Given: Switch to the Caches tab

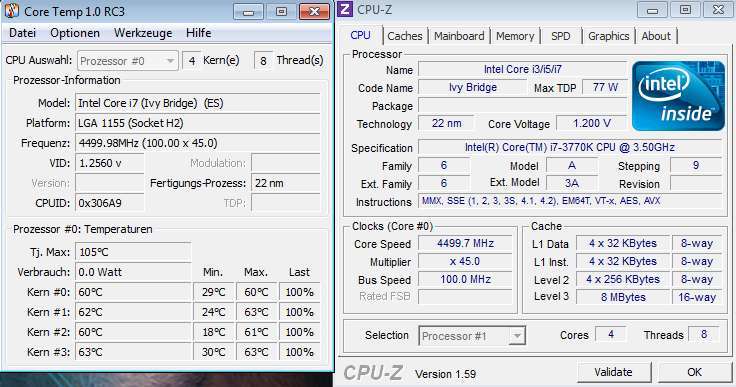Looking at the screenshot, I should (405, 36).
